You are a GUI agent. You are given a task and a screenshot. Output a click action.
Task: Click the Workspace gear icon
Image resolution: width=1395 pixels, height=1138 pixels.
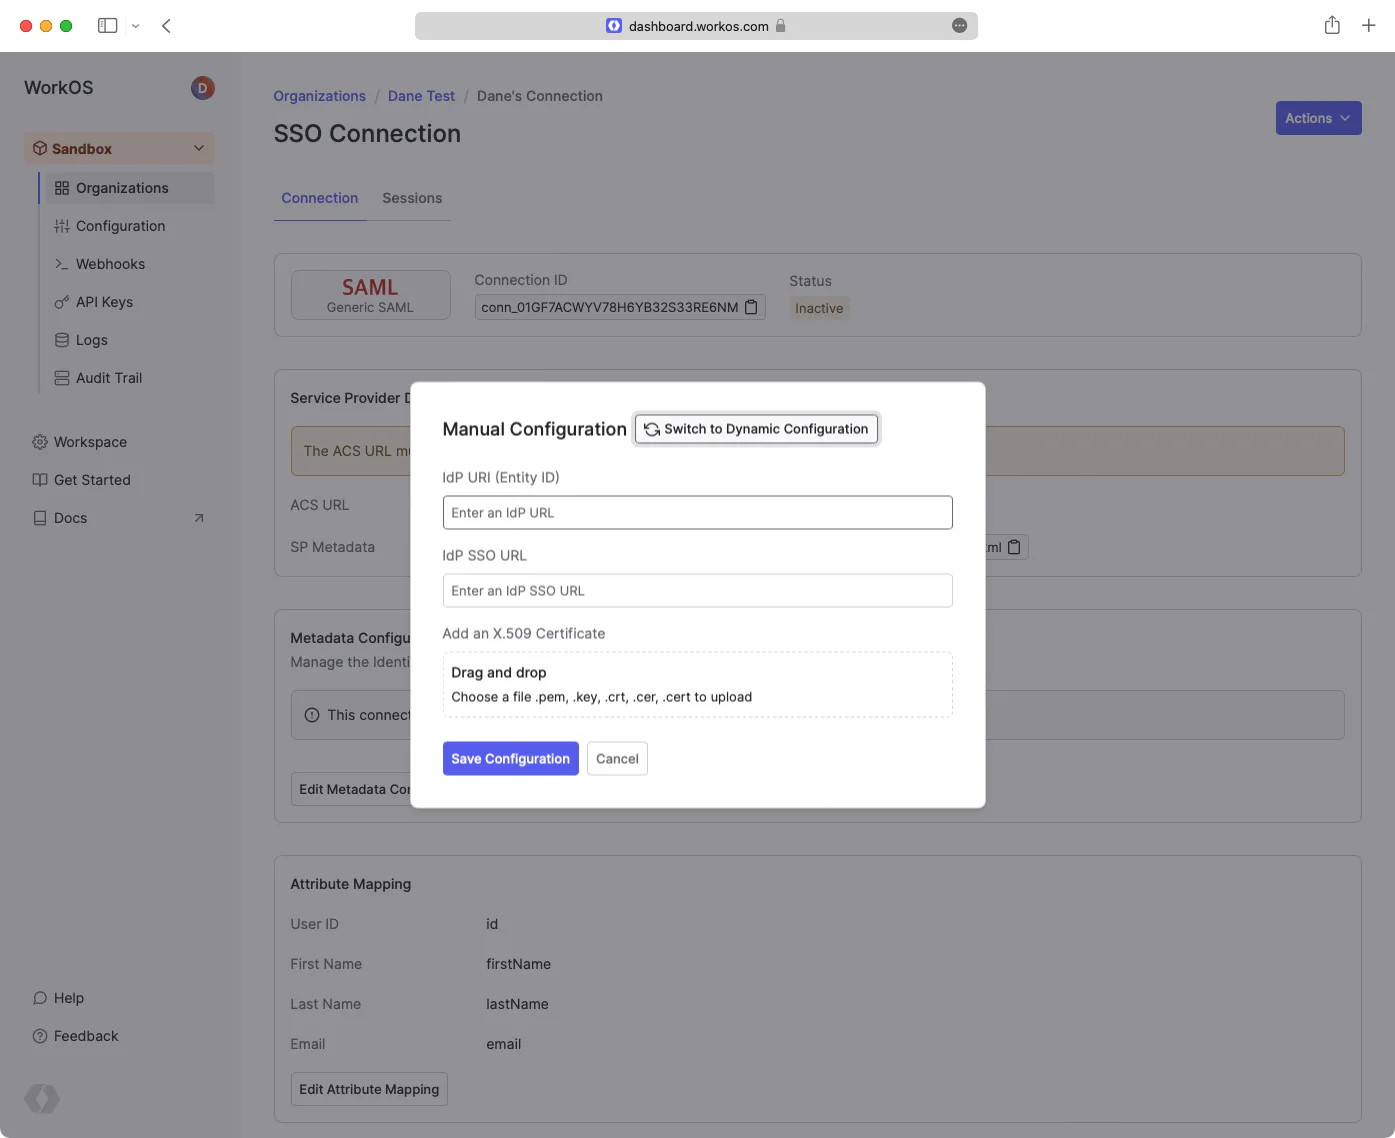pyautogui.click(x=40, y=442)
